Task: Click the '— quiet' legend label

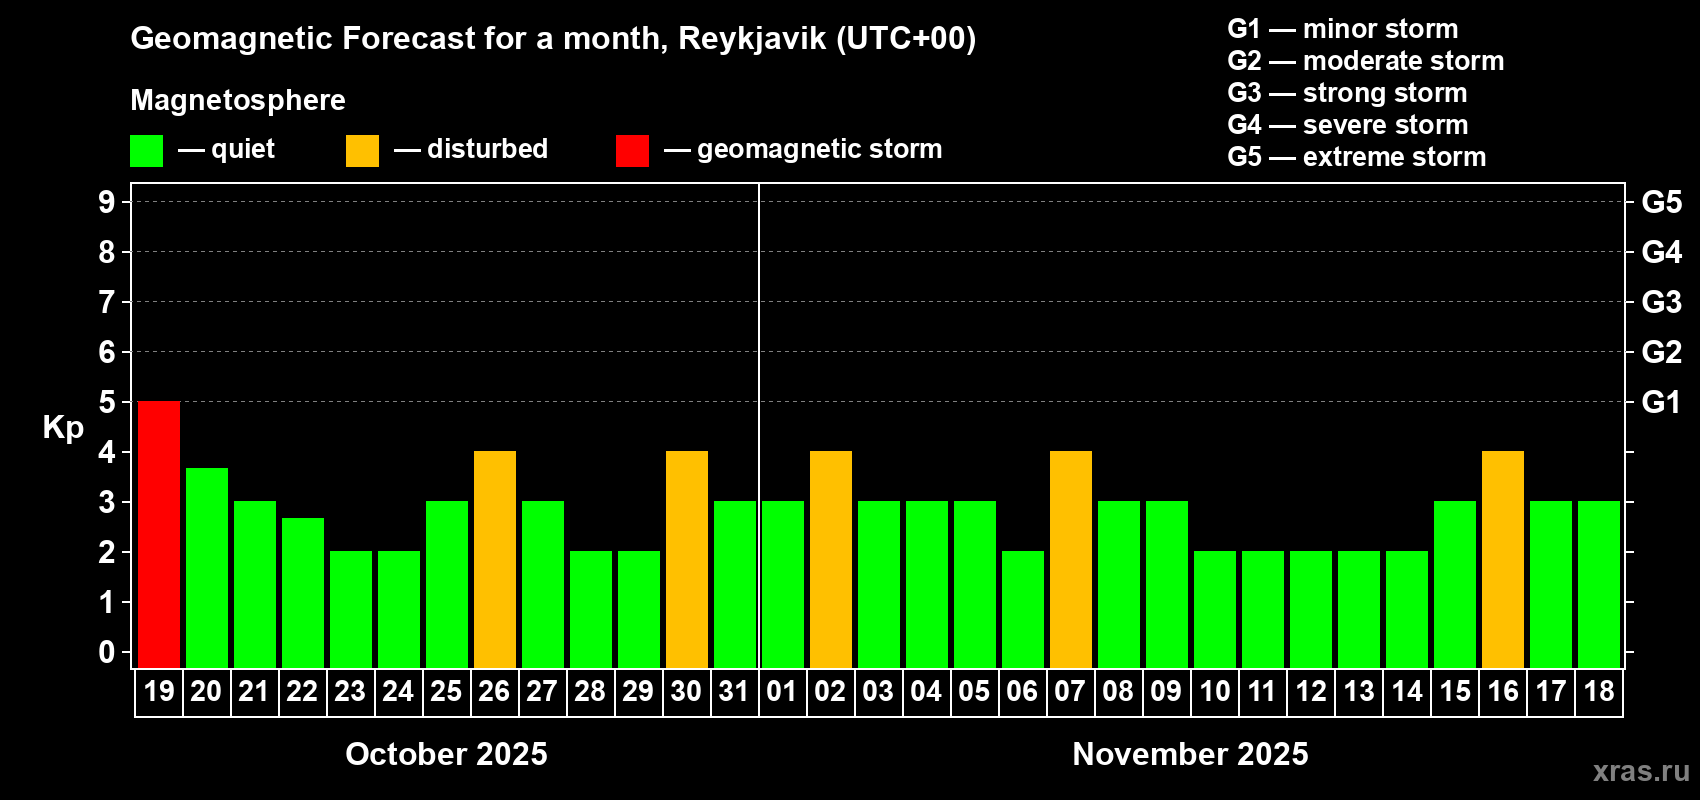Action: click(x=226, y=150)
